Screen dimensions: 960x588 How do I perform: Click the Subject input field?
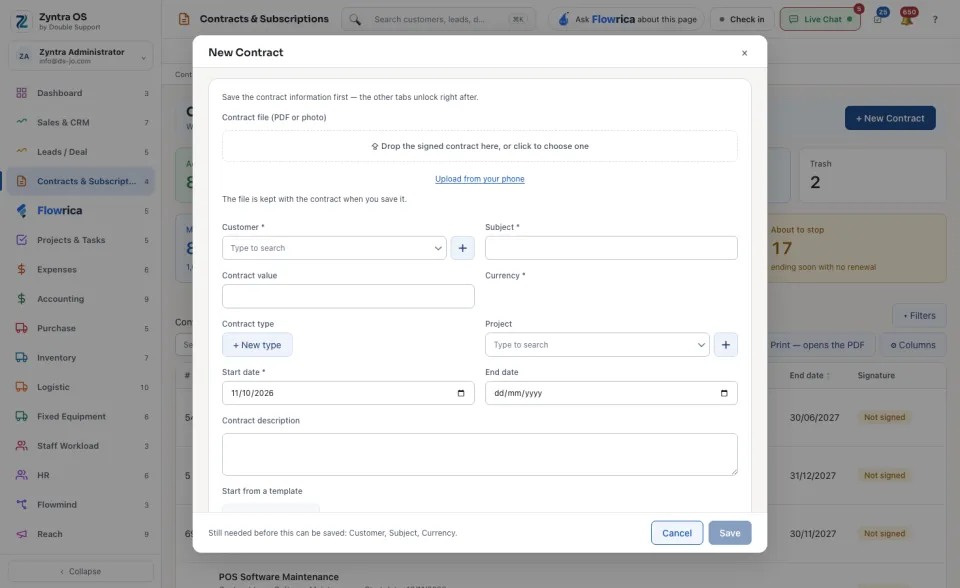(x=611, y=248)
